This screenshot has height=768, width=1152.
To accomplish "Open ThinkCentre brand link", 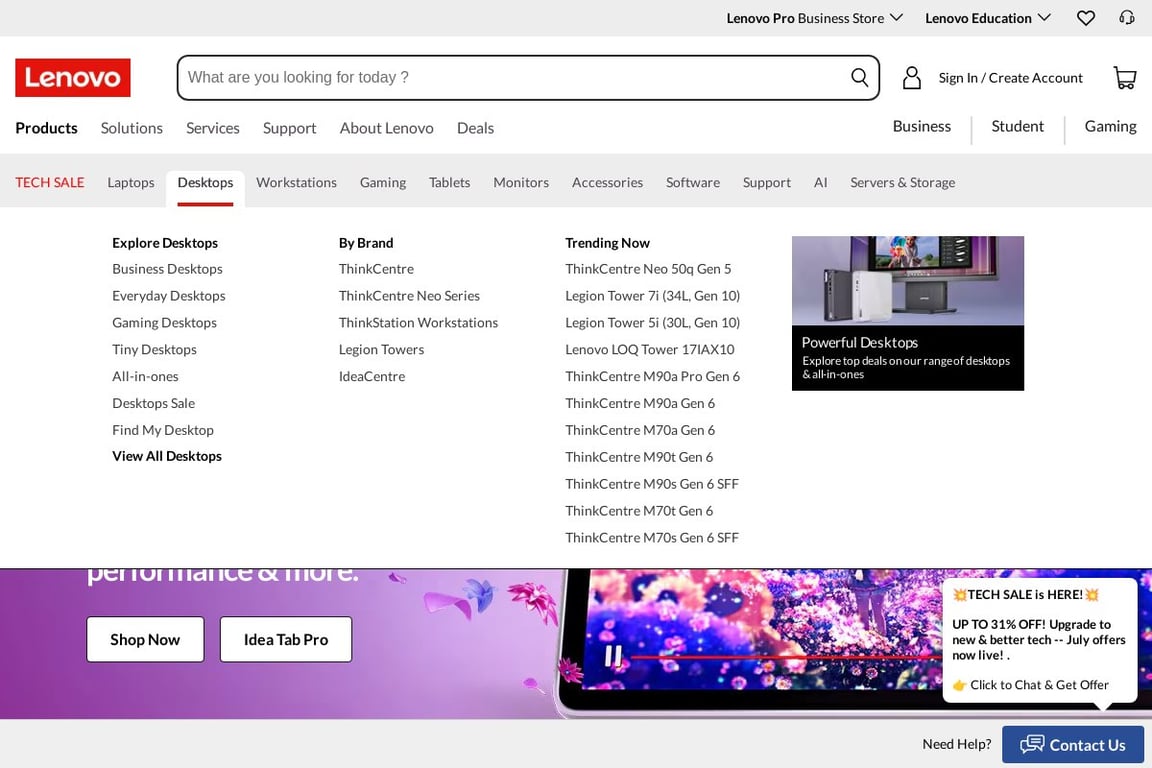I will click(376, 269).
